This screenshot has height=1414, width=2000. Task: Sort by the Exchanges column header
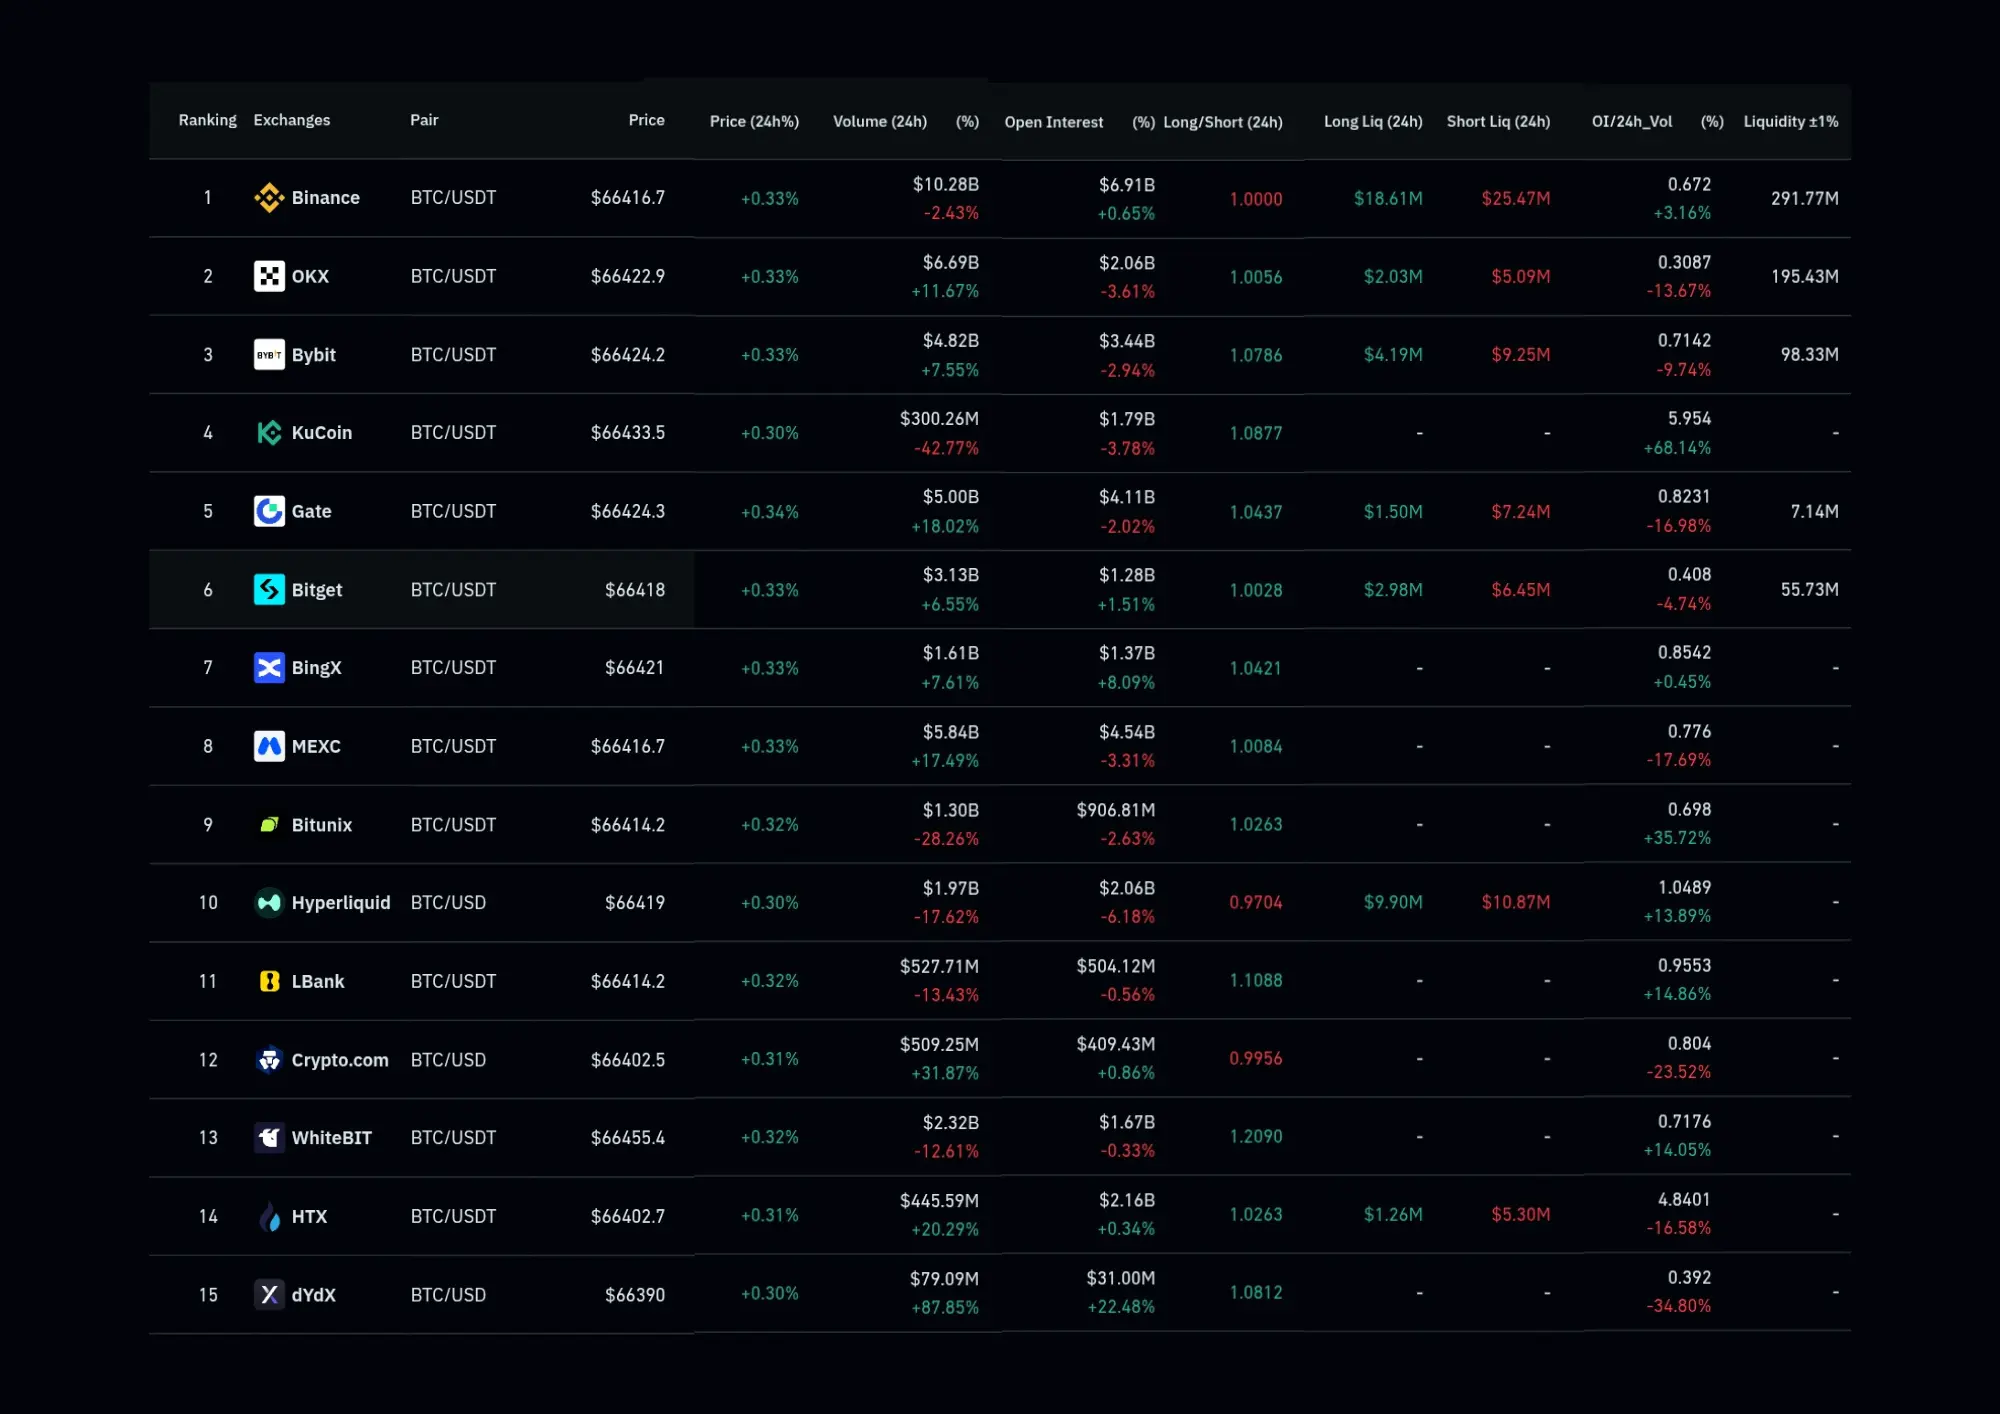point(292,120)
